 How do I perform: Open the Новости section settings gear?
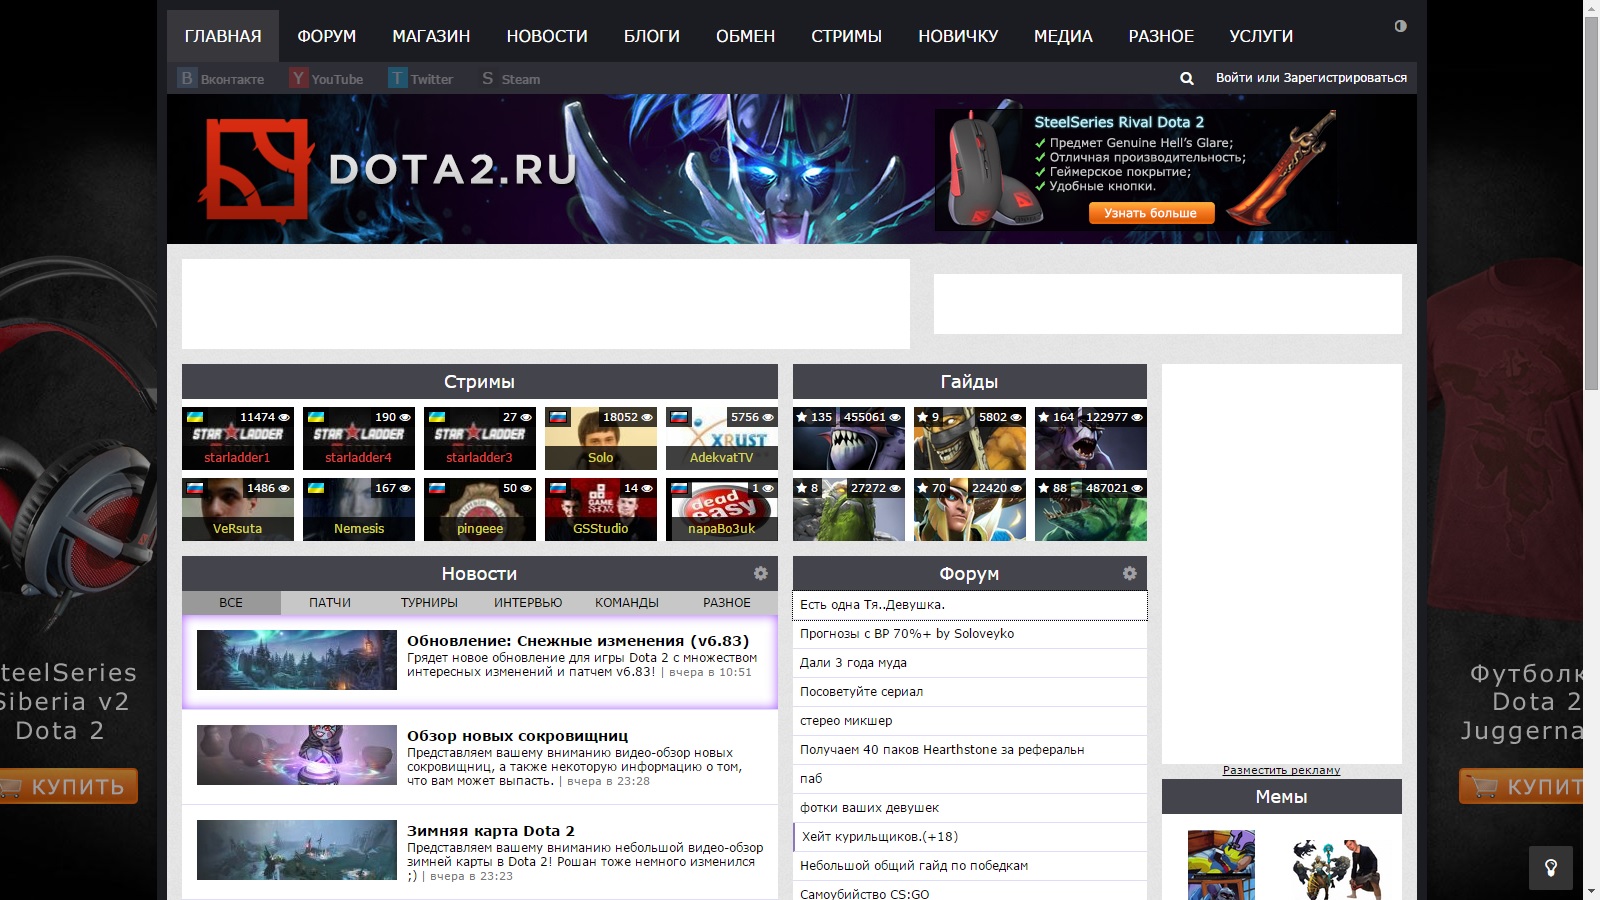[761, 573]
